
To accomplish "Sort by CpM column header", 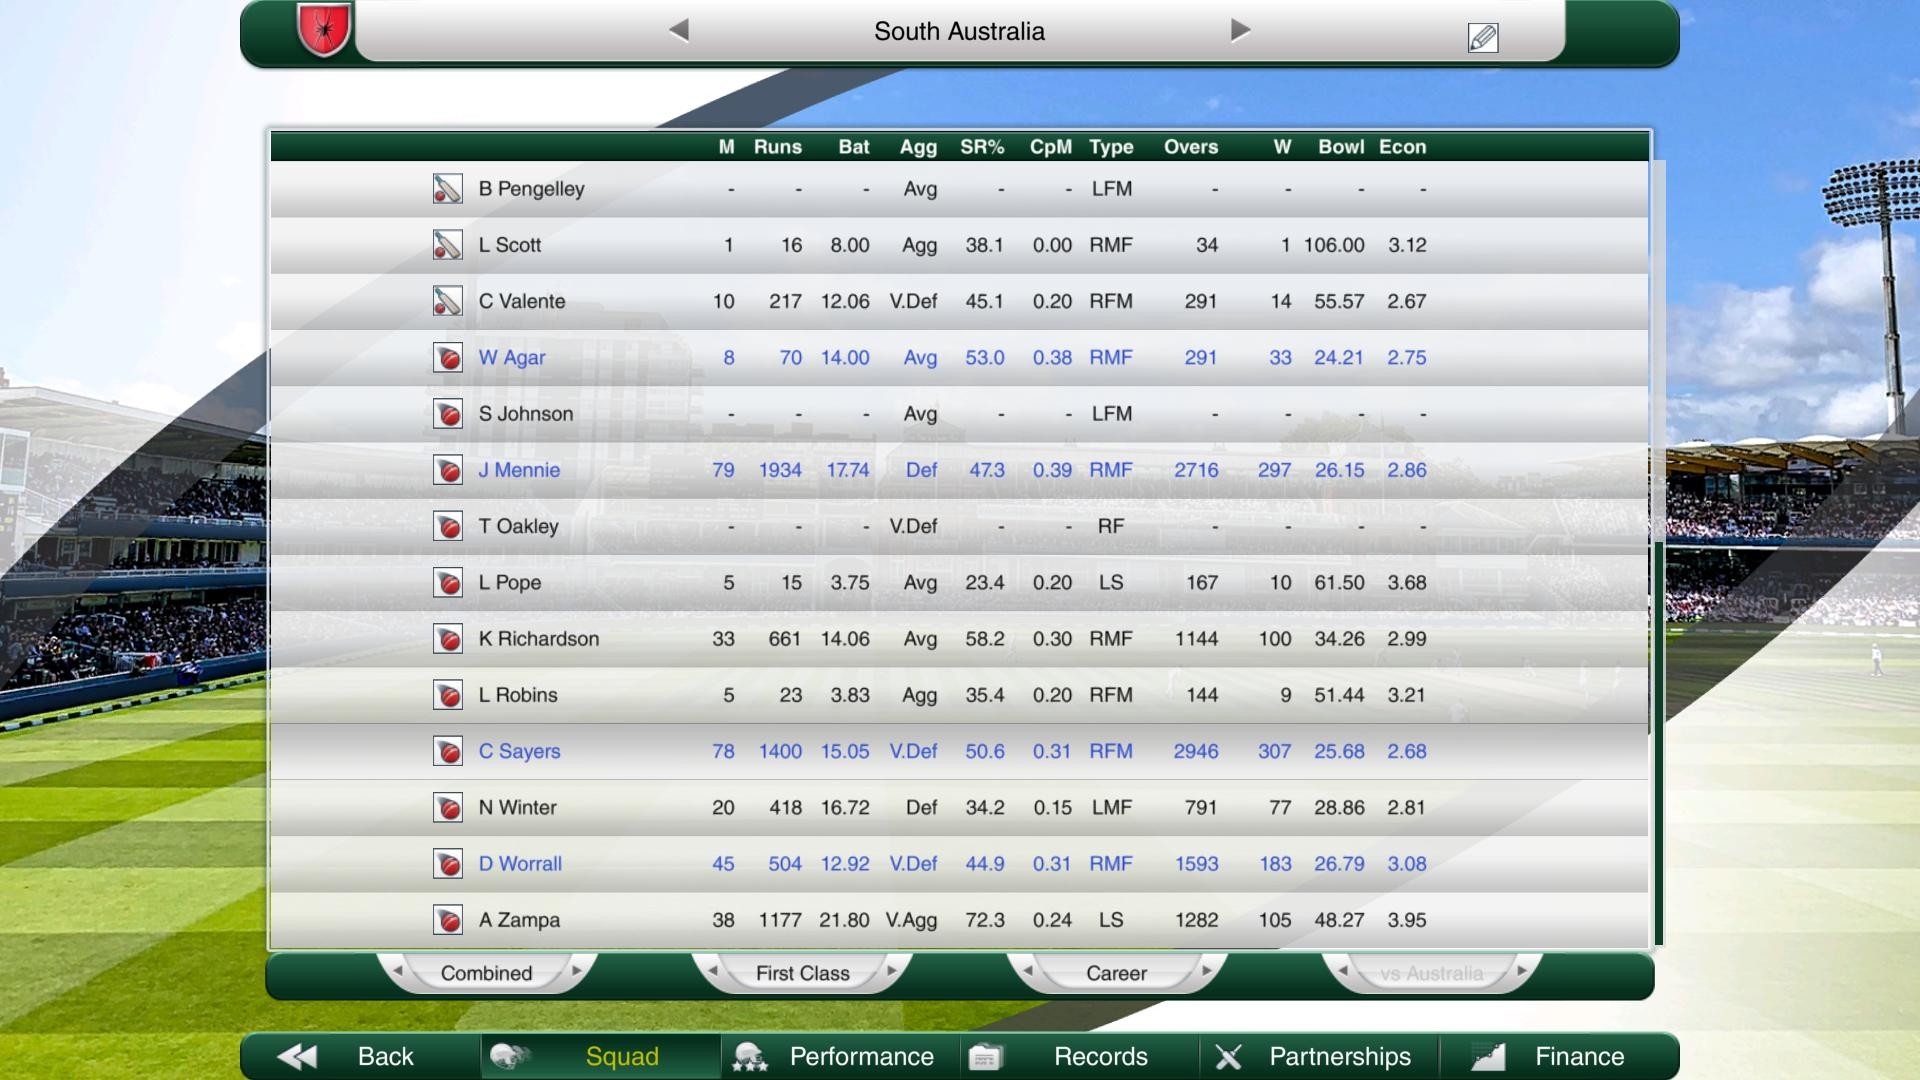I will (x=1051, y=147).
